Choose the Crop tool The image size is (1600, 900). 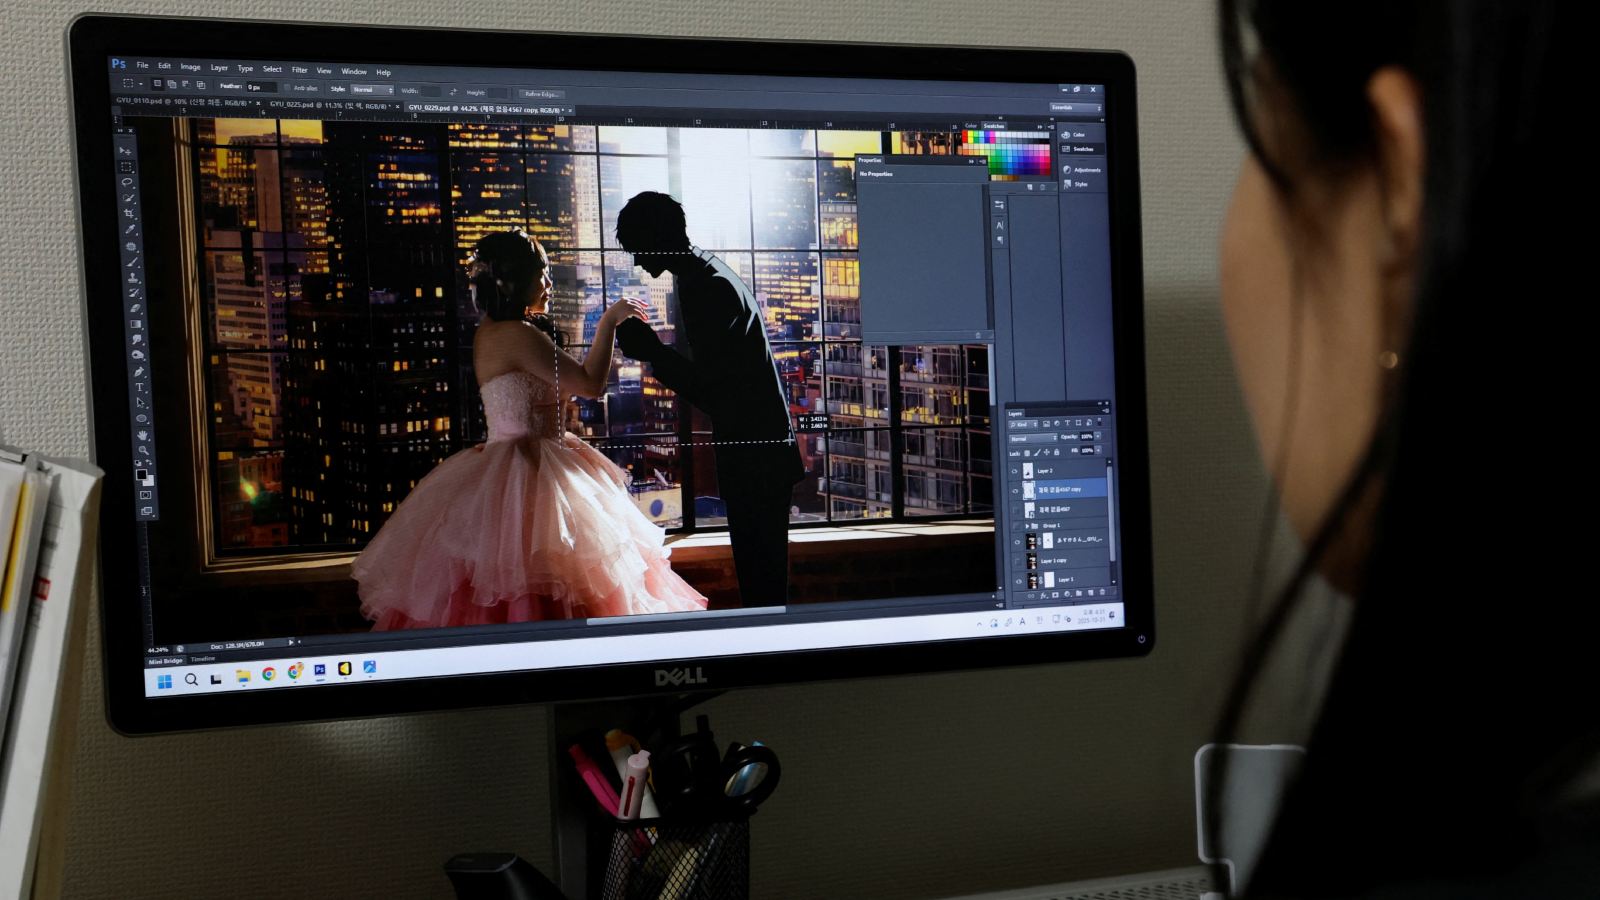point(129,213)
